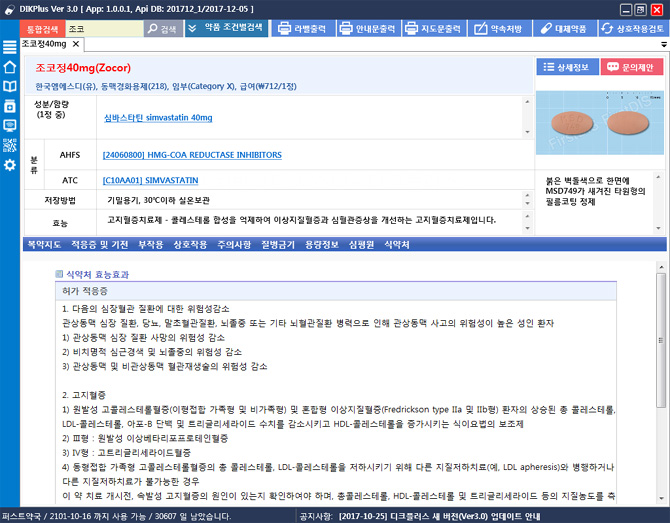Screen dimensions: 670x523
Task: Open 상호작용검토 interaction review
Action: coord(633,29)
